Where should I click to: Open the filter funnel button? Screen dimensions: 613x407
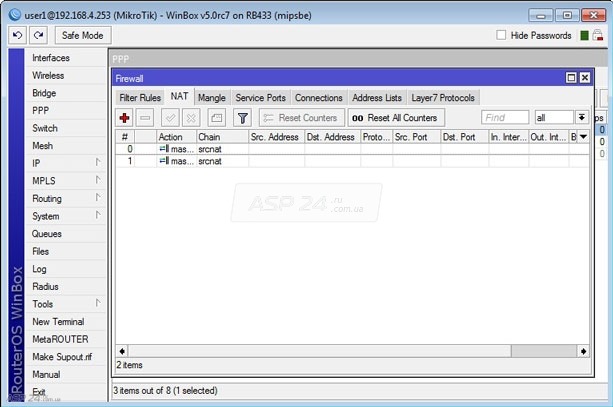click(242, 118)
